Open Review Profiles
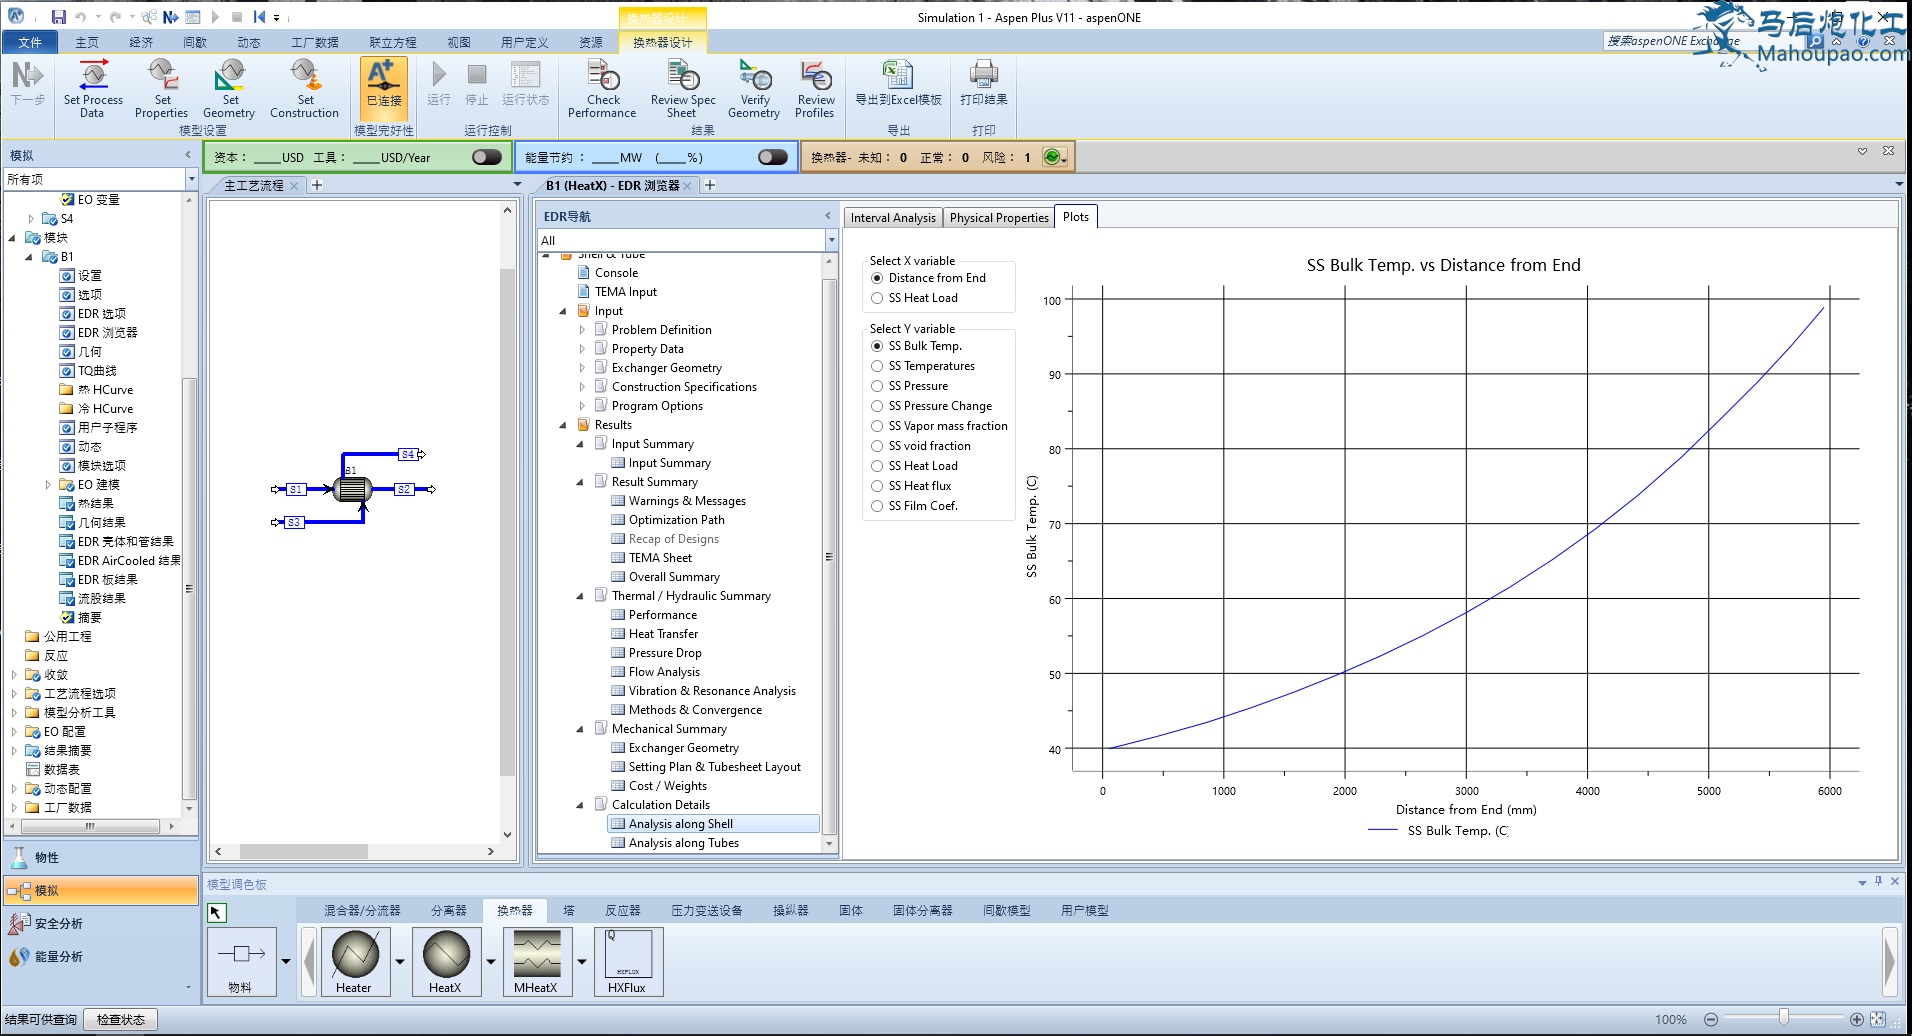 pos(815,88)
